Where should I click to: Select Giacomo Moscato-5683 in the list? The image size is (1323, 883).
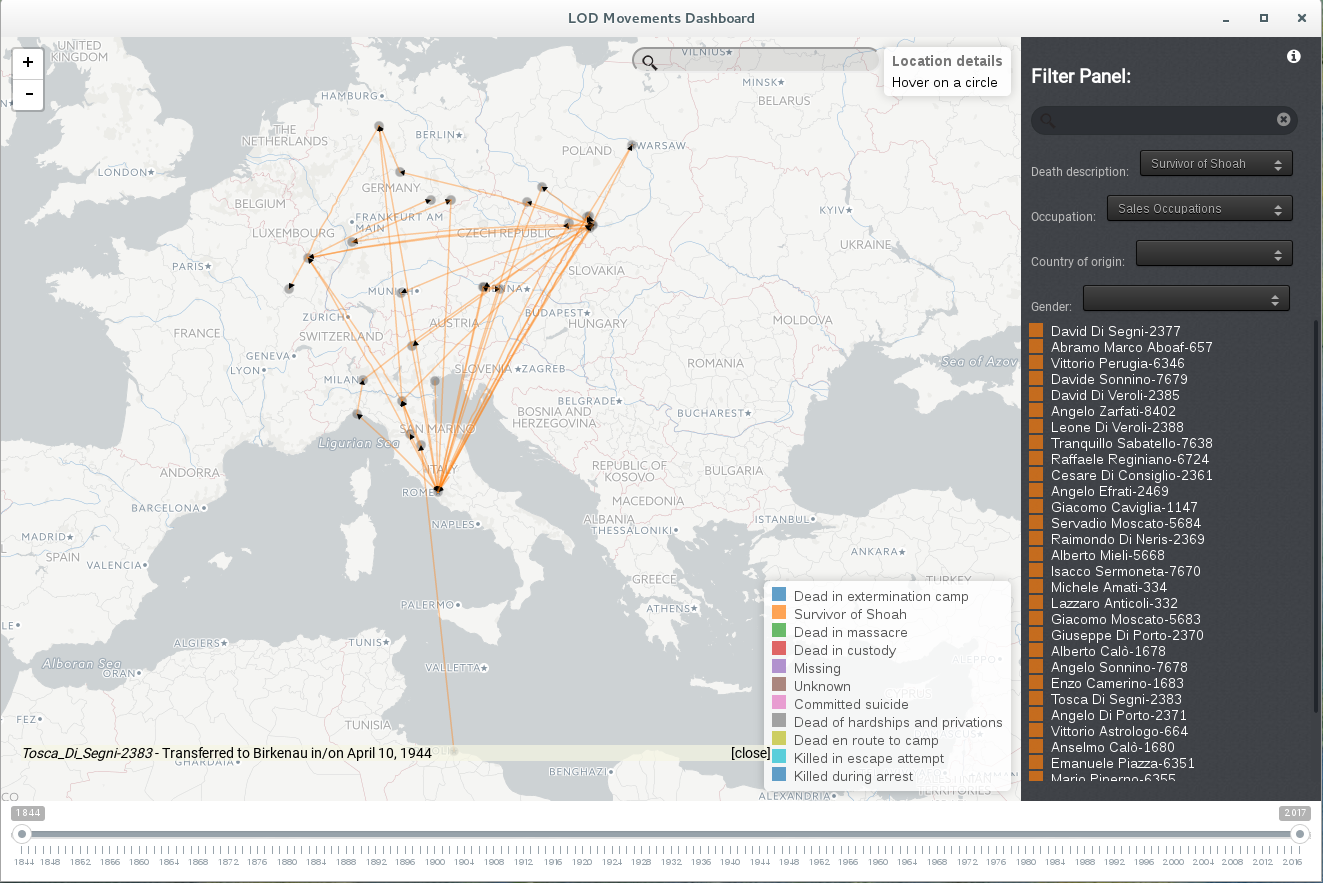click(1125, 619)
